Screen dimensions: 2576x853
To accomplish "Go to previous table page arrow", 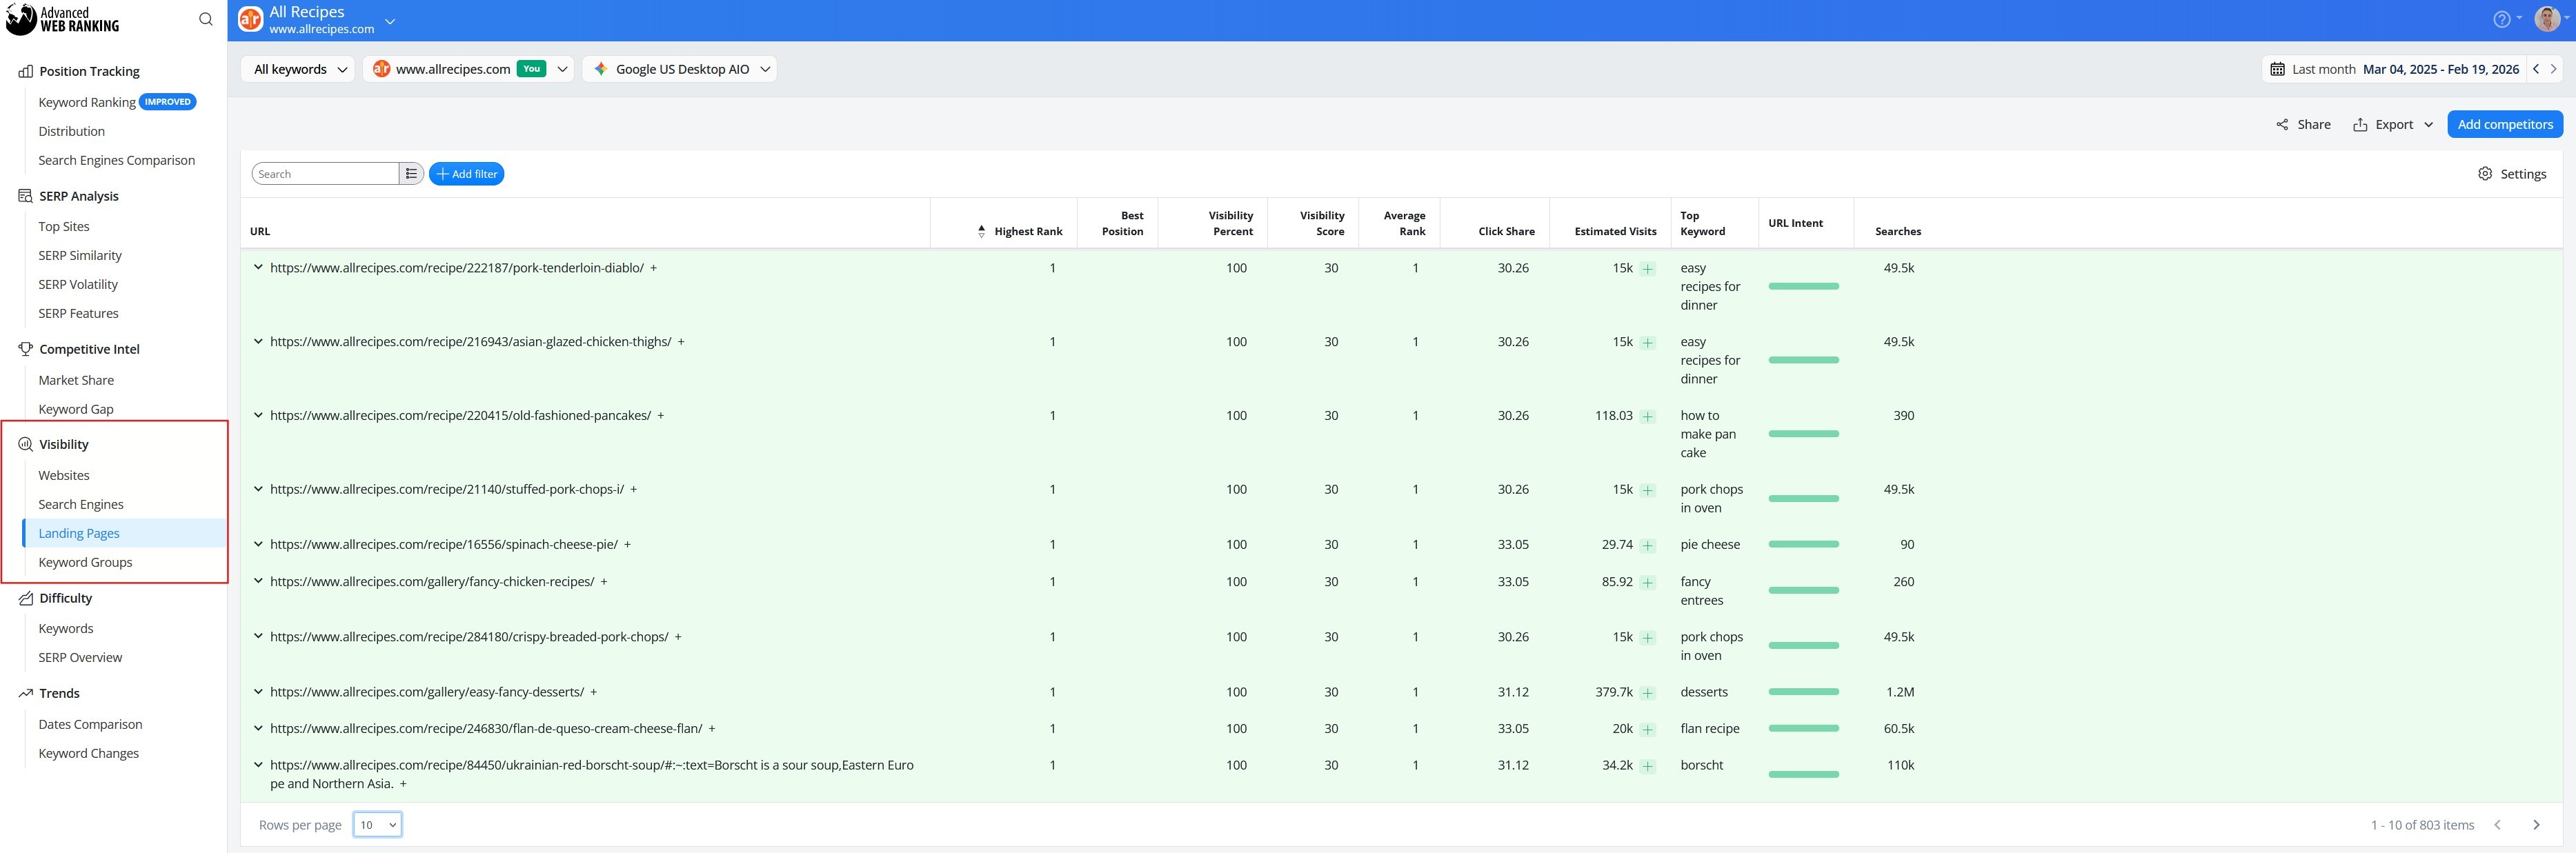I will point(2497,825).
